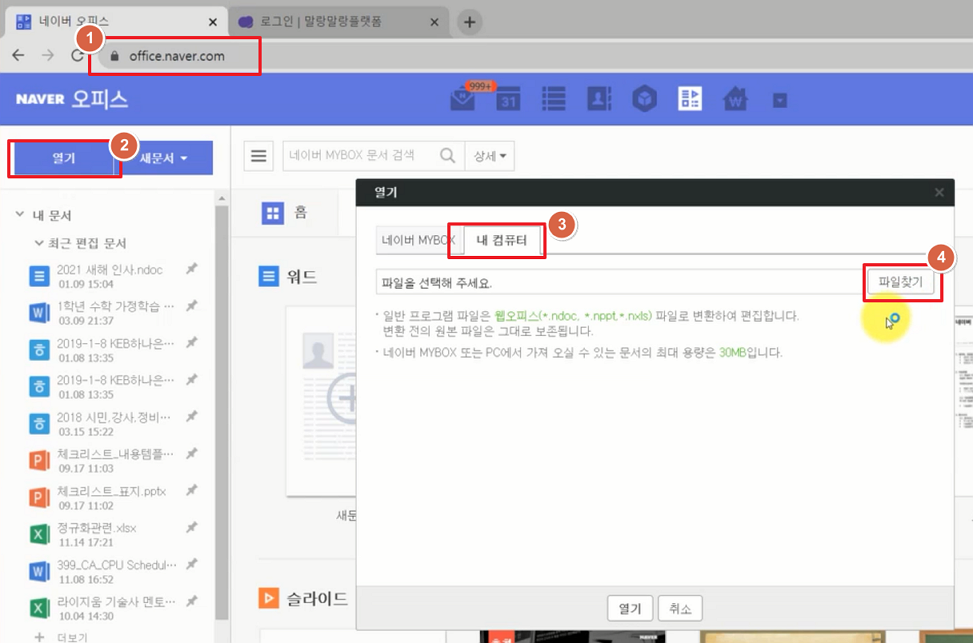Switch to 네이버 오피스 browser tab
The height and width of the screenshot is (643, 973).
point(116,22)
